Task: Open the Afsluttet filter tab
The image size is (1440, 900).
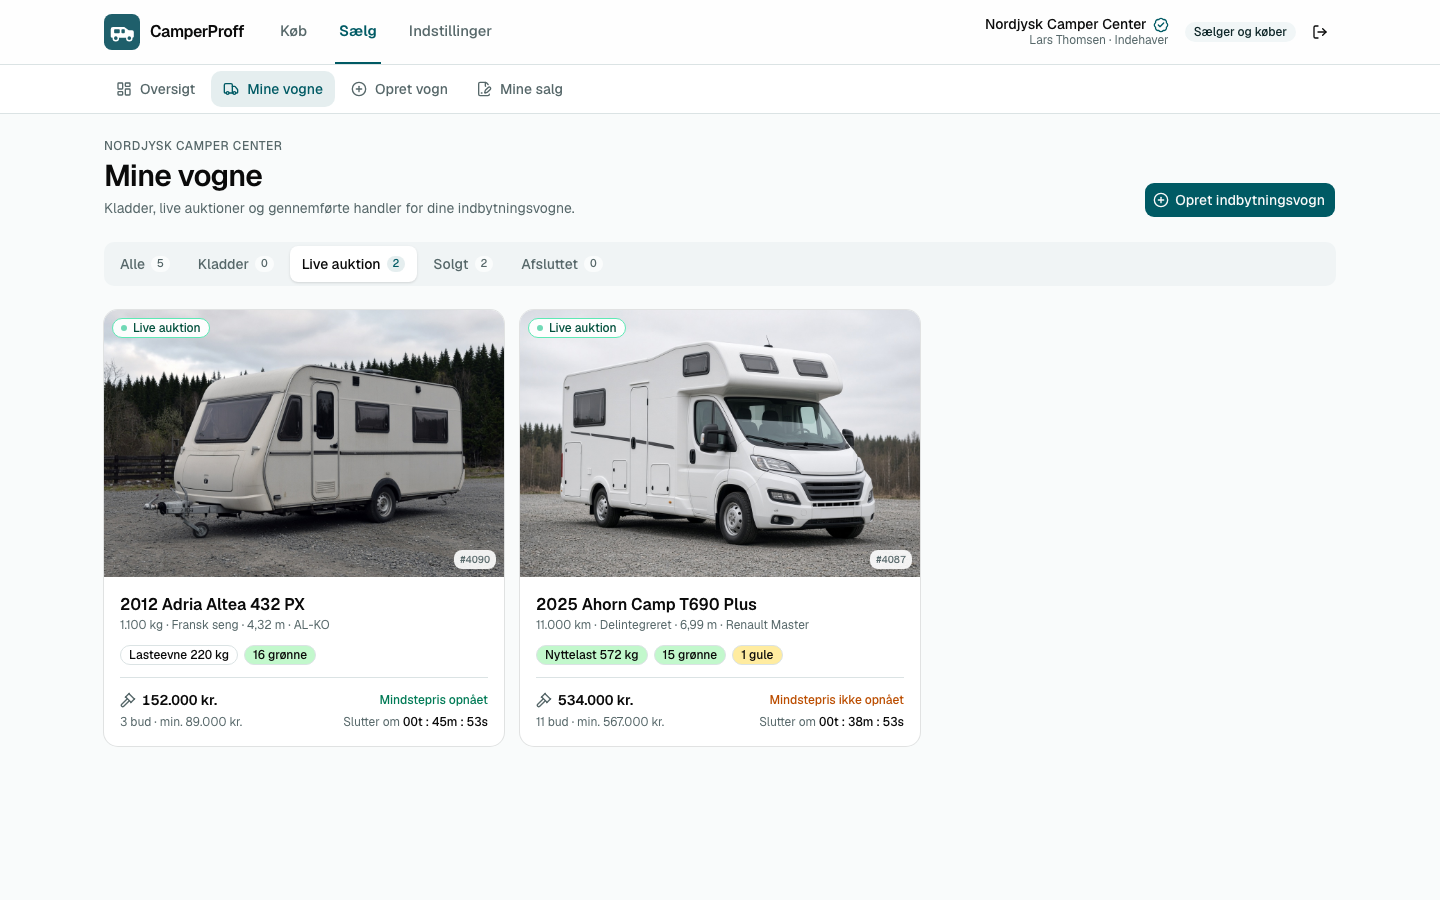Action: tap(561, 264)
